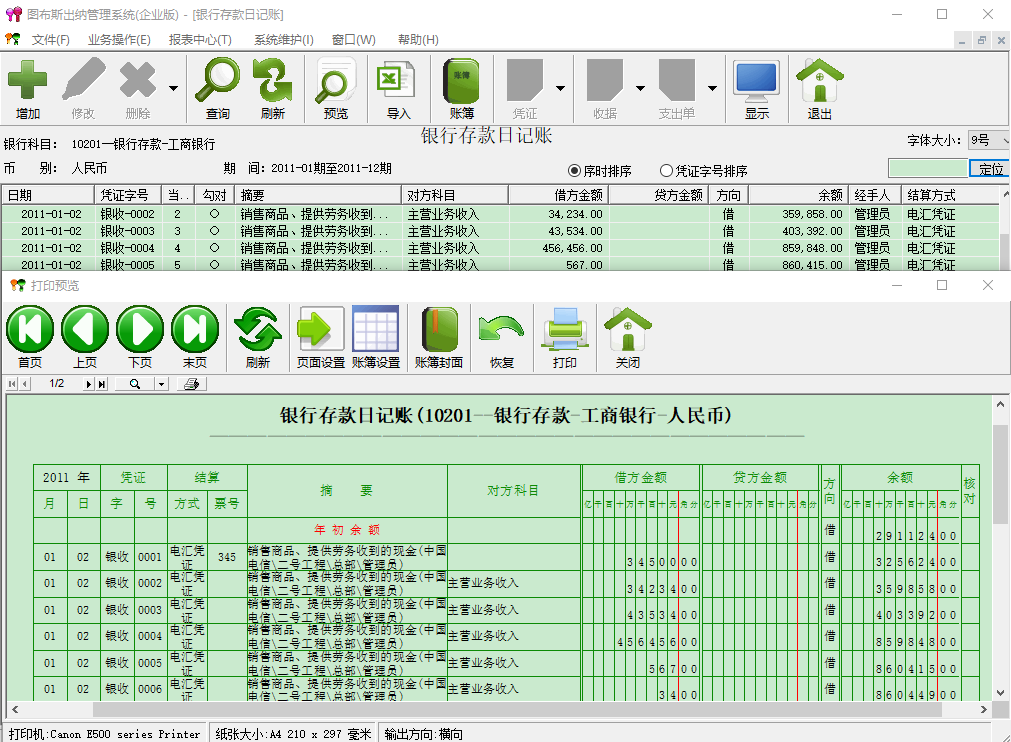The image size is (1011, 742).
Task: Click the 定位 button
Action: 990,169
